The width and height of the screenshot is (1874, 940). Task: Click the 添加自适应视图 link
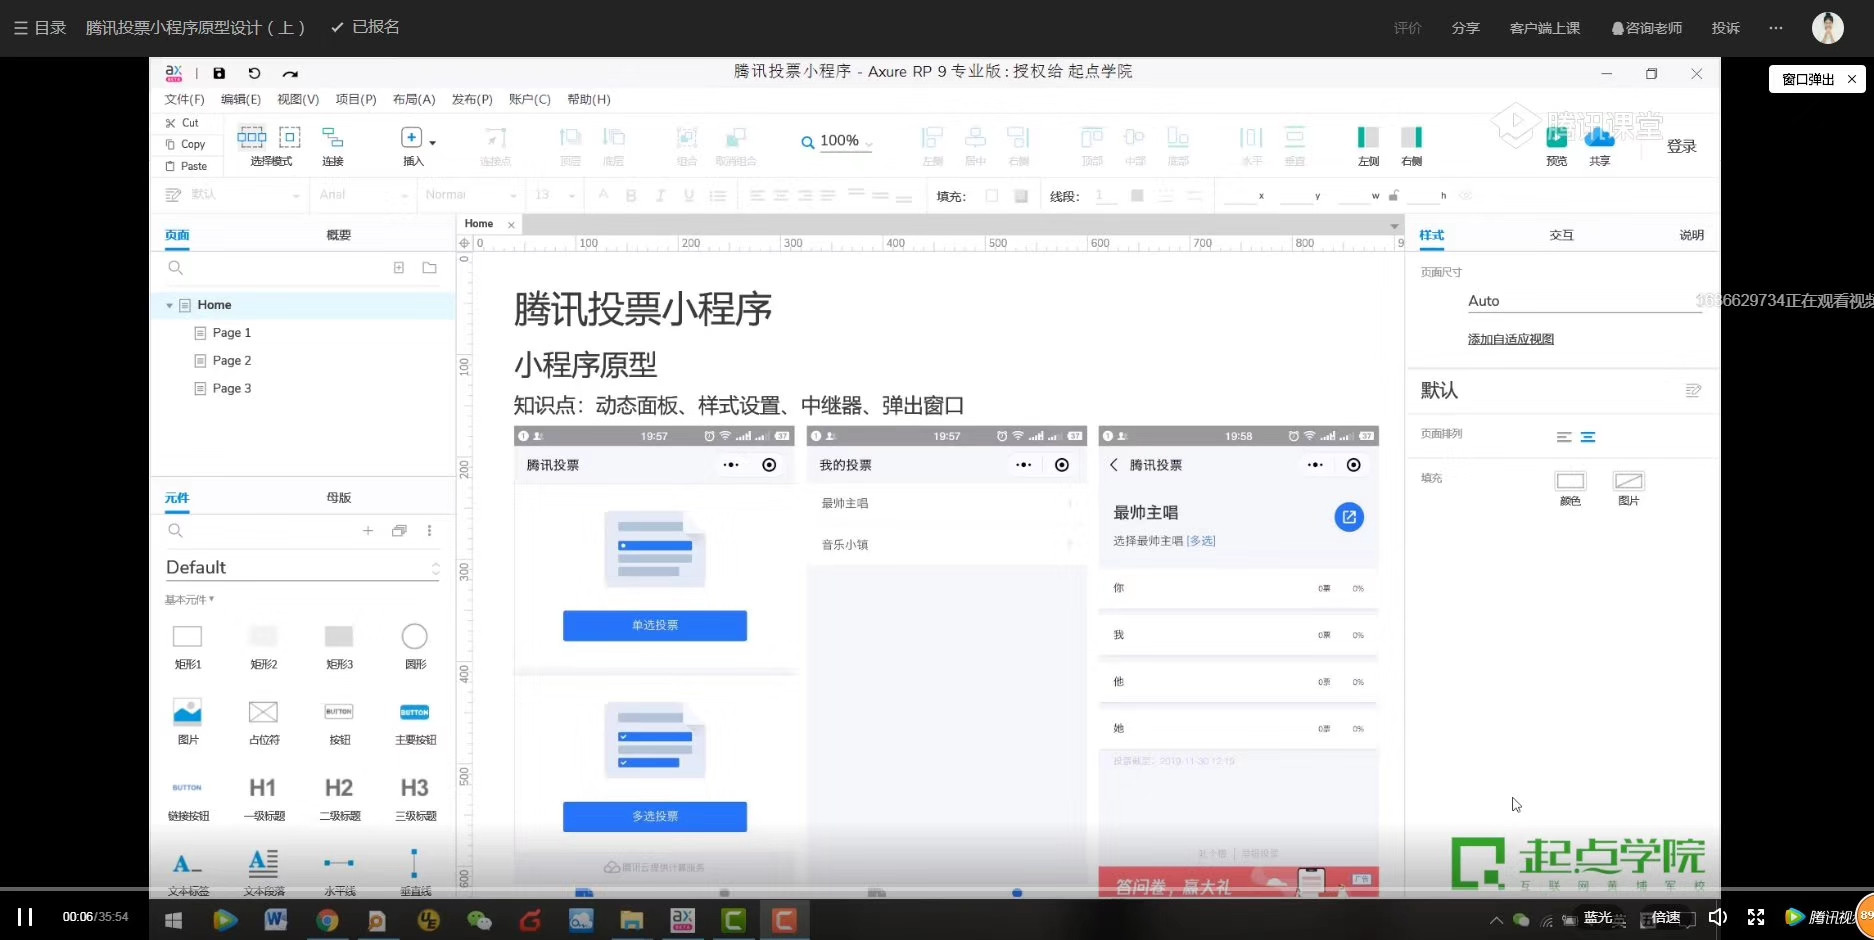click(1510, 339)
